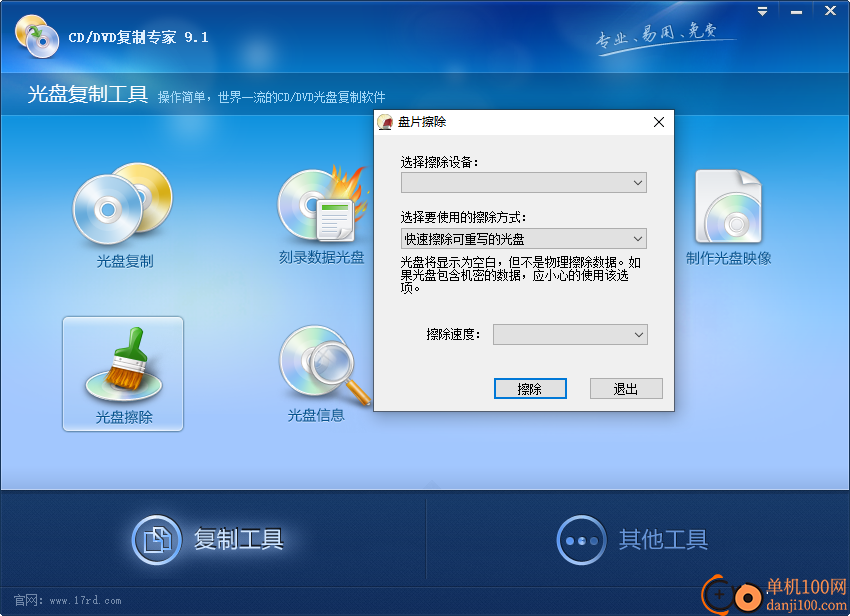Close the 盘片擦除 dialog

(x=659, y=122)
